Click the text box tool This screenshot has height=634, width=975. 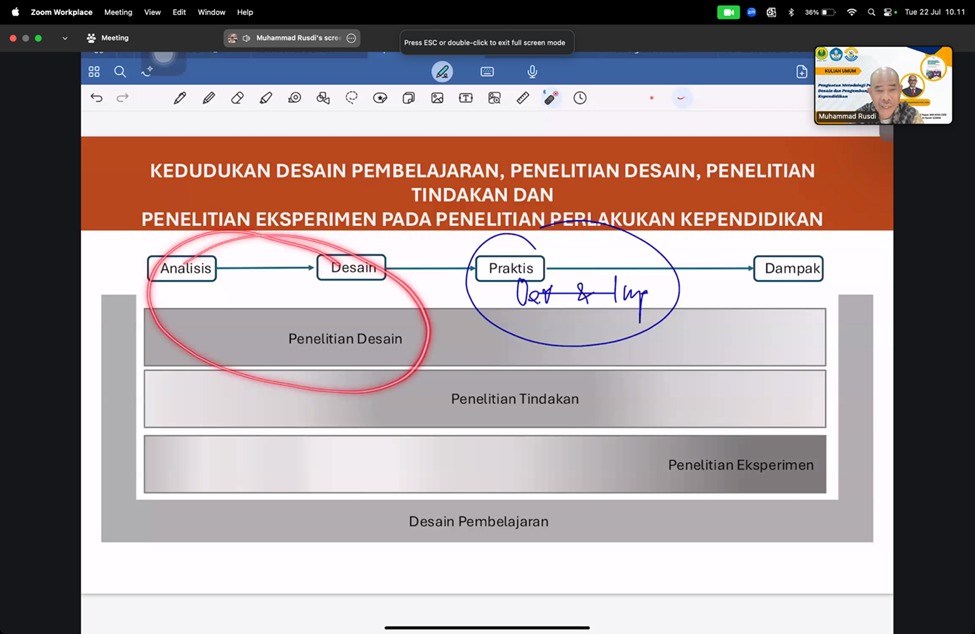coord(466,98)
